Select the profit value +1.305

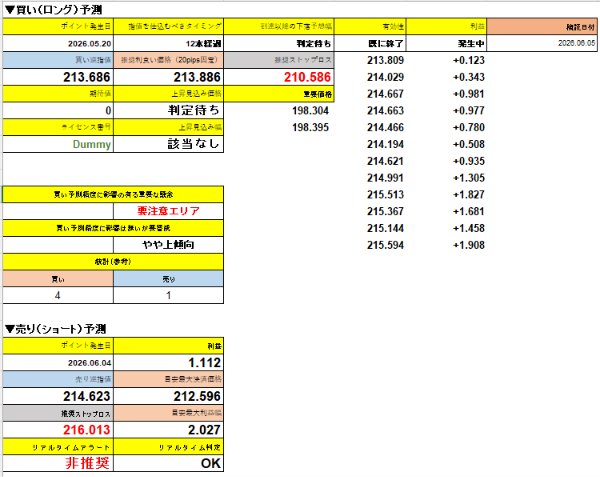tap(468, 178)
